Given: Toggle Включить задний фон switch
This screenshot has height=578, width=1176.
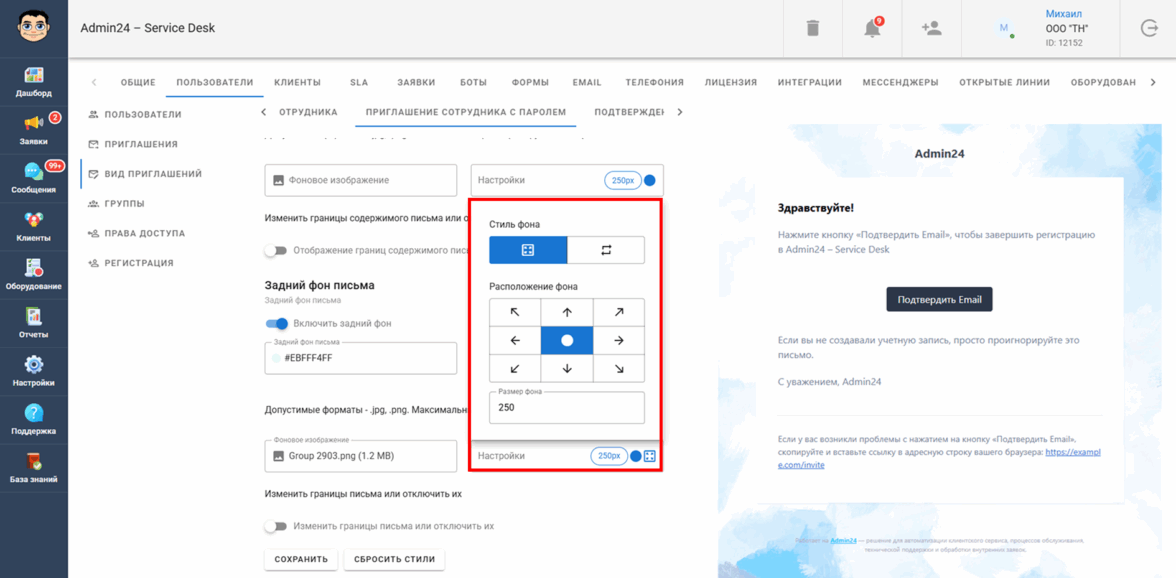Looking at the screenshot, I should tap(277, 324).
